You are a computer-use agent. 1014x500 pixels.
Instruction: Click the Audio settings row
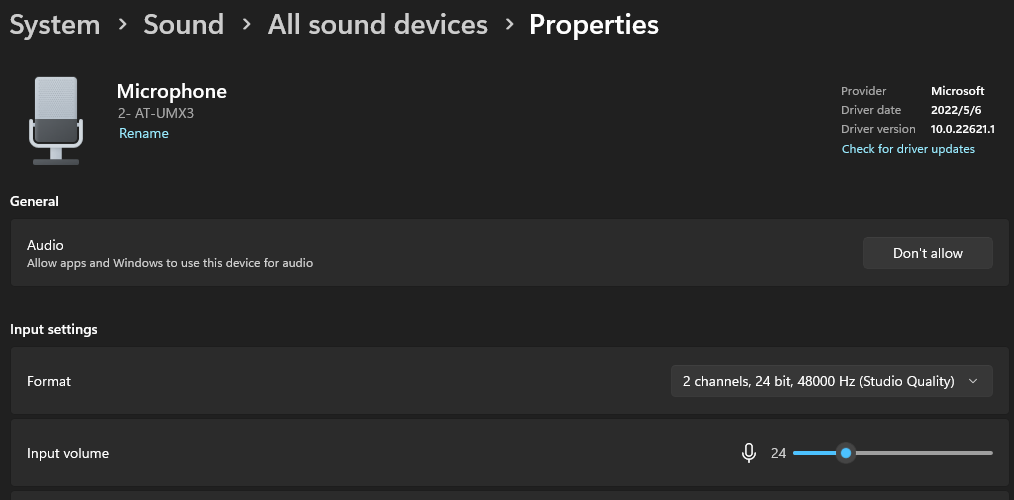(x=510, y=253)
